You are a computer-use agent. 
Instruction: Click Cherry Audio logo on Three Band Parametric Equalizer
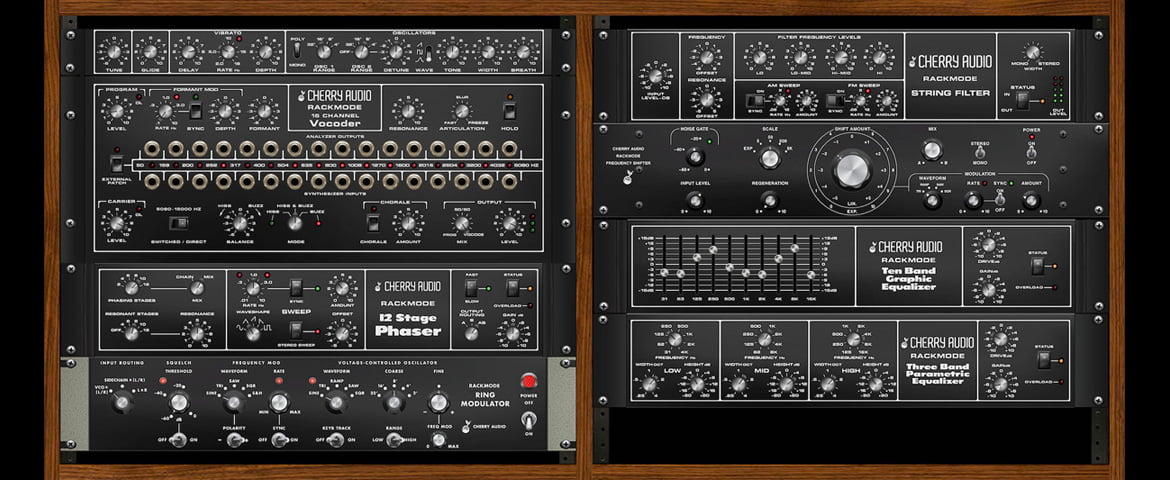coord(938,343)
